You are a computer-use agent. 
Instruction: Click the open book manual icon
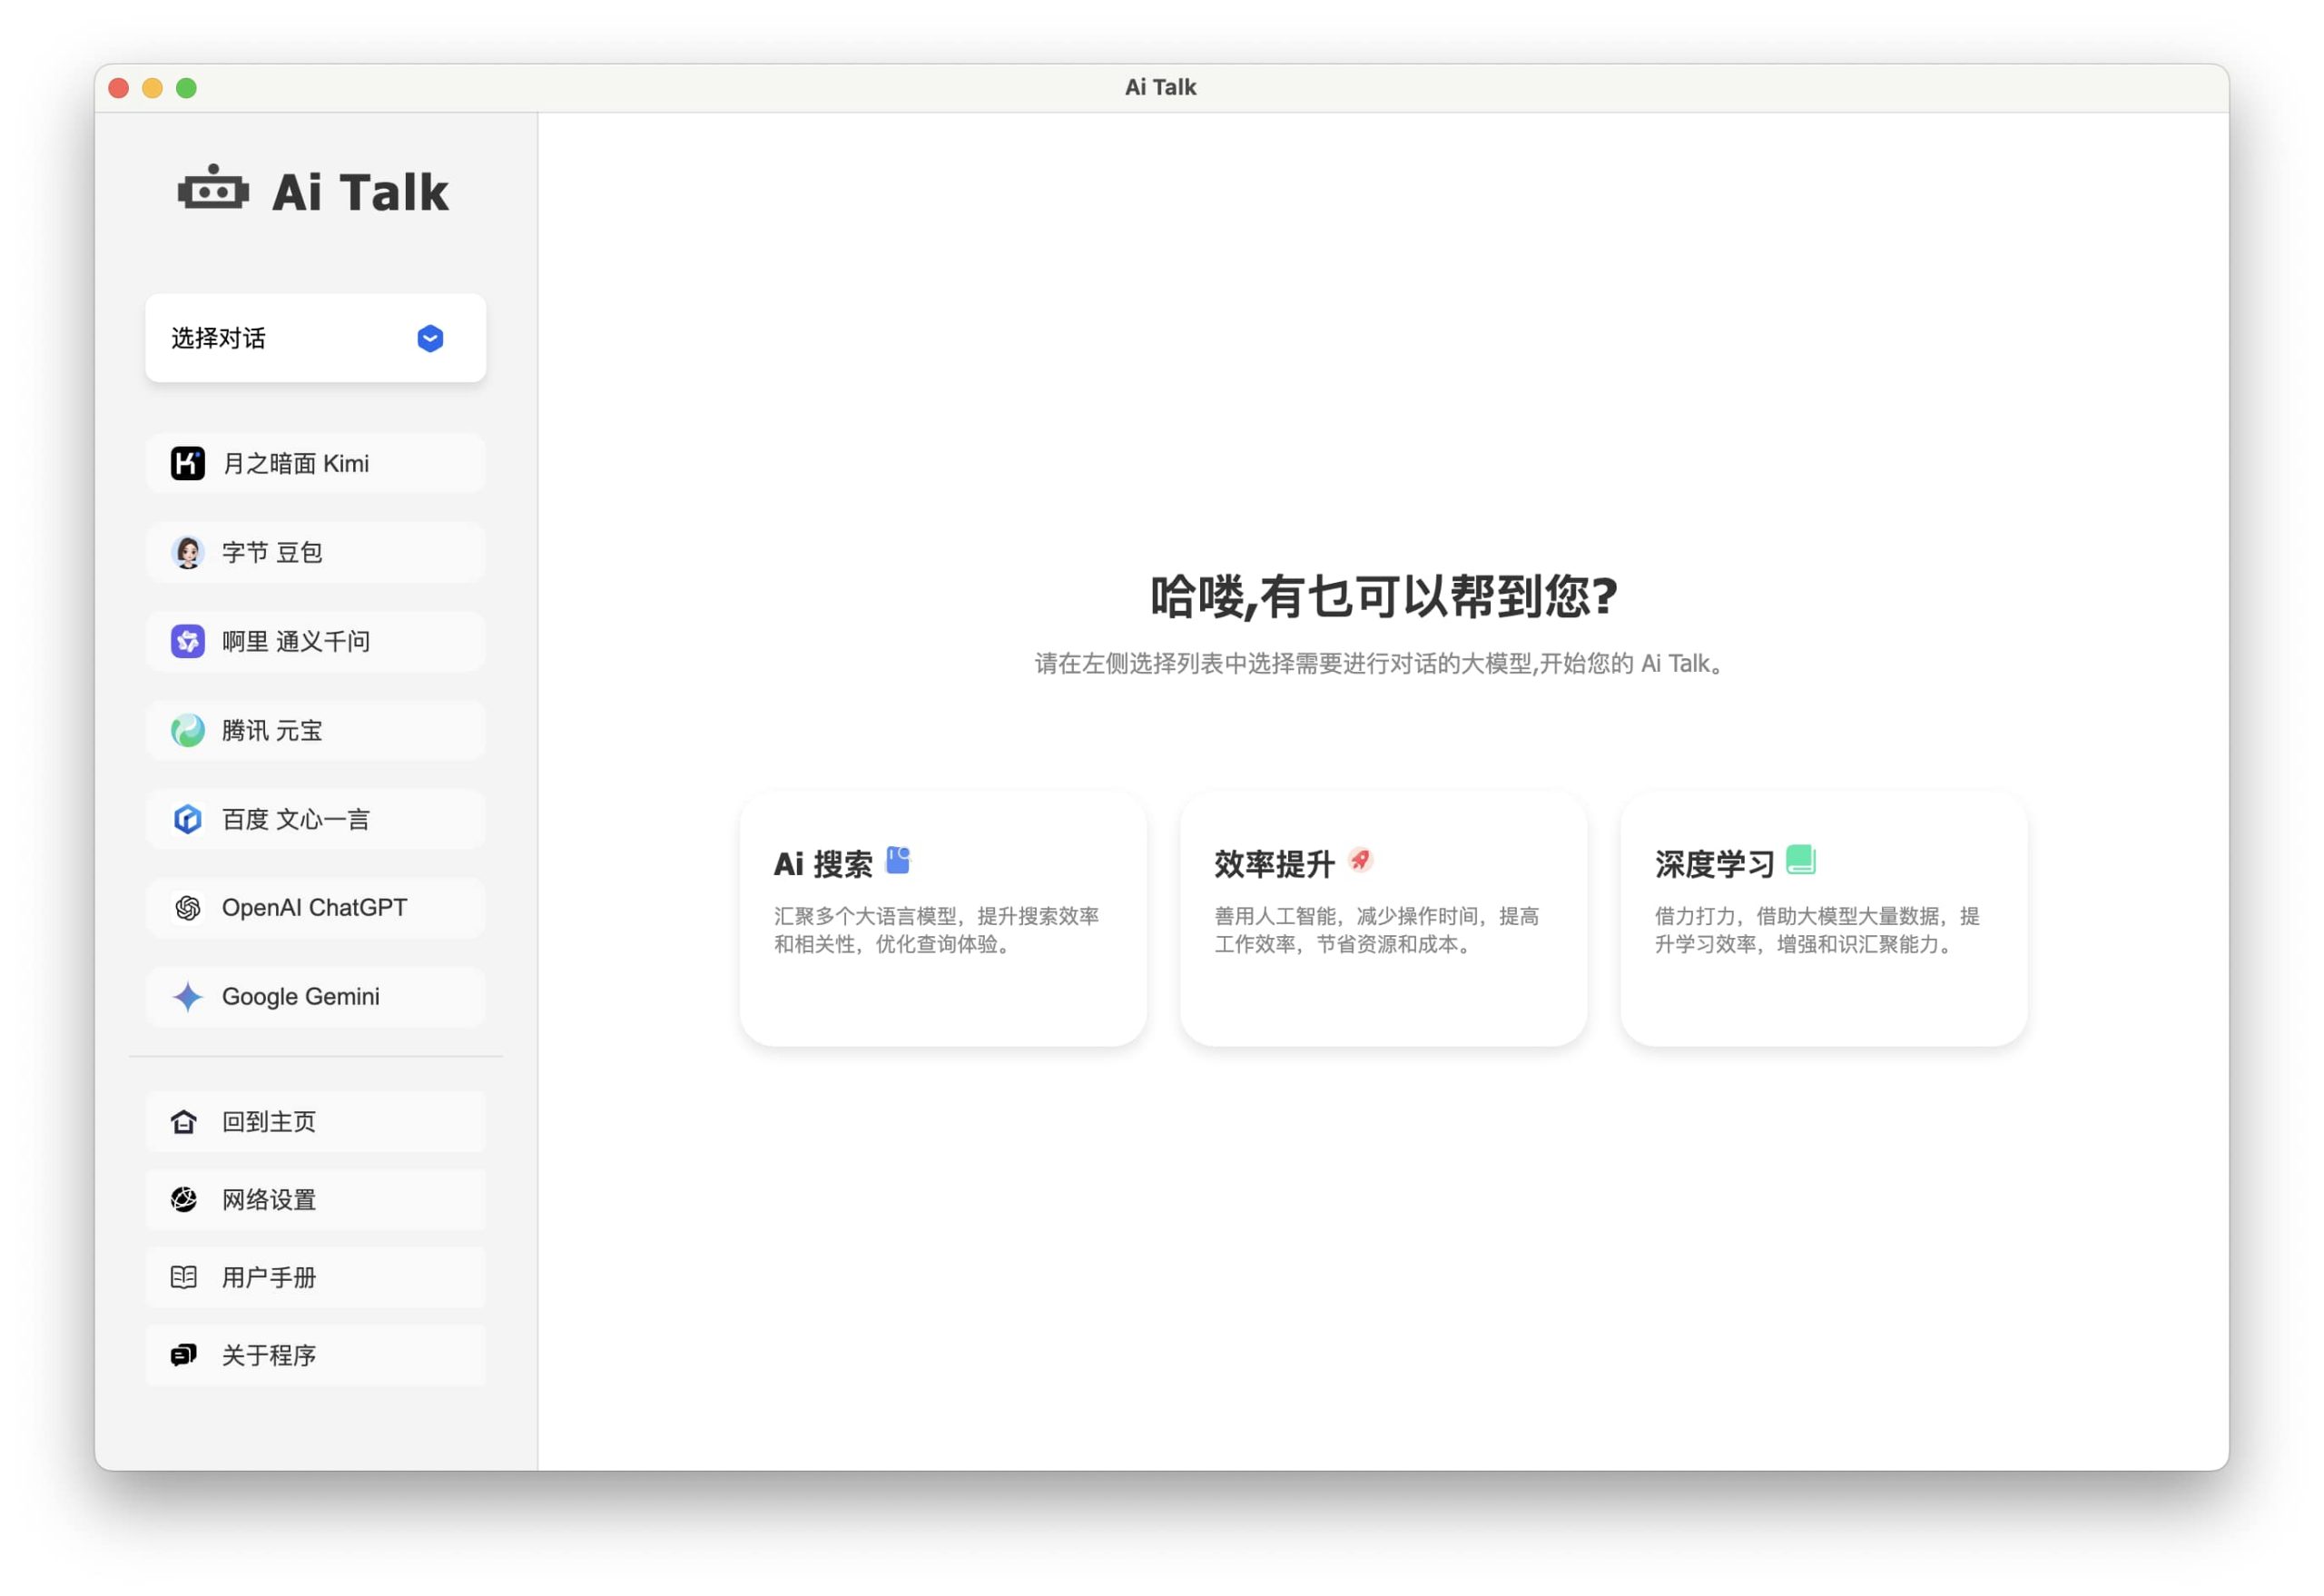click(184, 1277)
